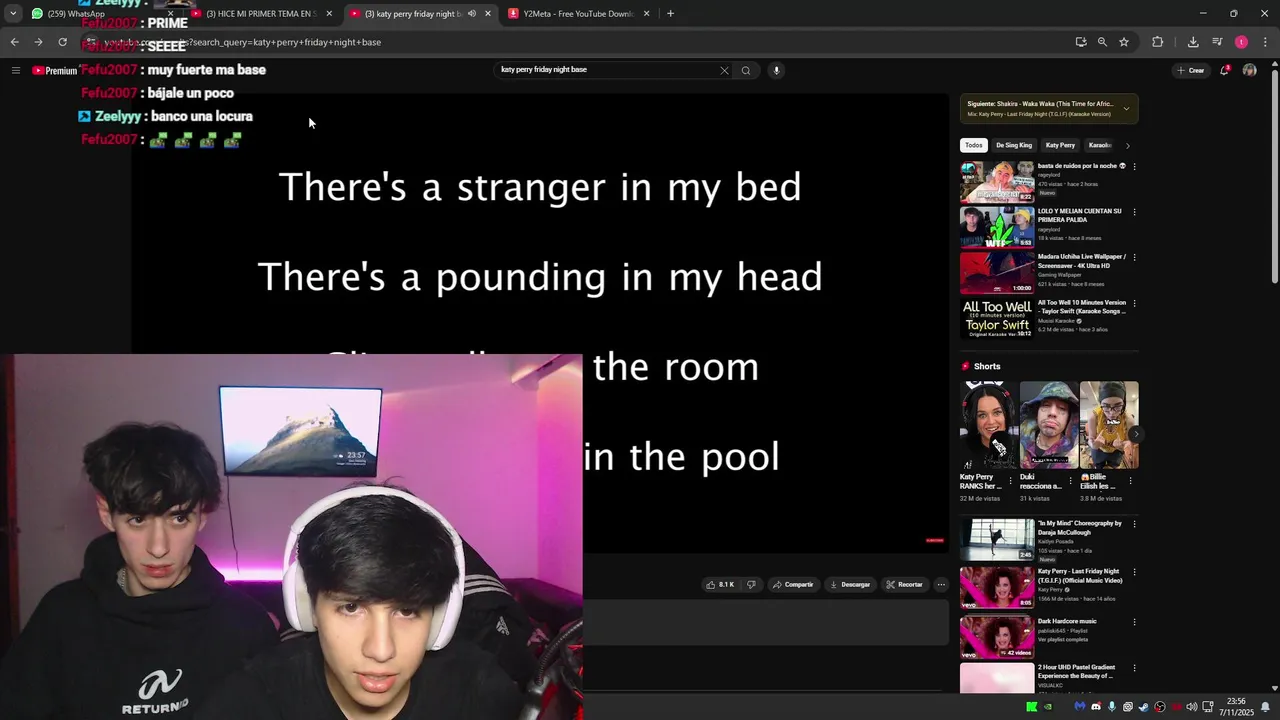The height and width of the screenshot is (720, 1280).
Task: Switch to Y2Meta Free YouTube Downloader tab
Action: point(579,14)
